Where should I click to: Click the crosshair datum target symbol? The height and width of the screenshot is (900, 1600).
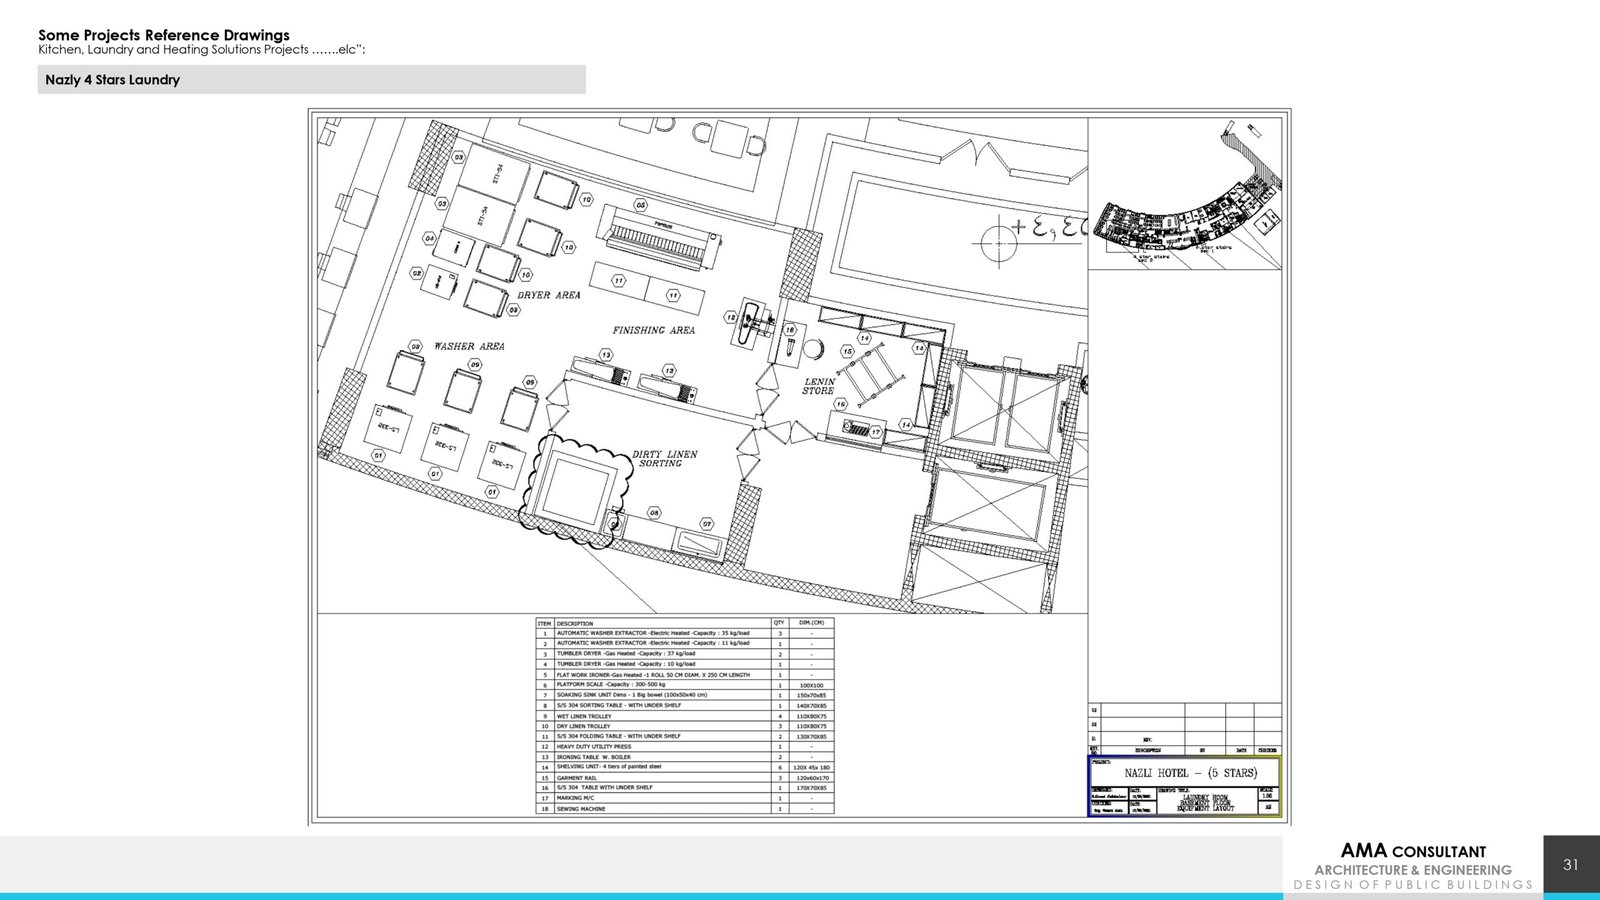coord(998,242)
